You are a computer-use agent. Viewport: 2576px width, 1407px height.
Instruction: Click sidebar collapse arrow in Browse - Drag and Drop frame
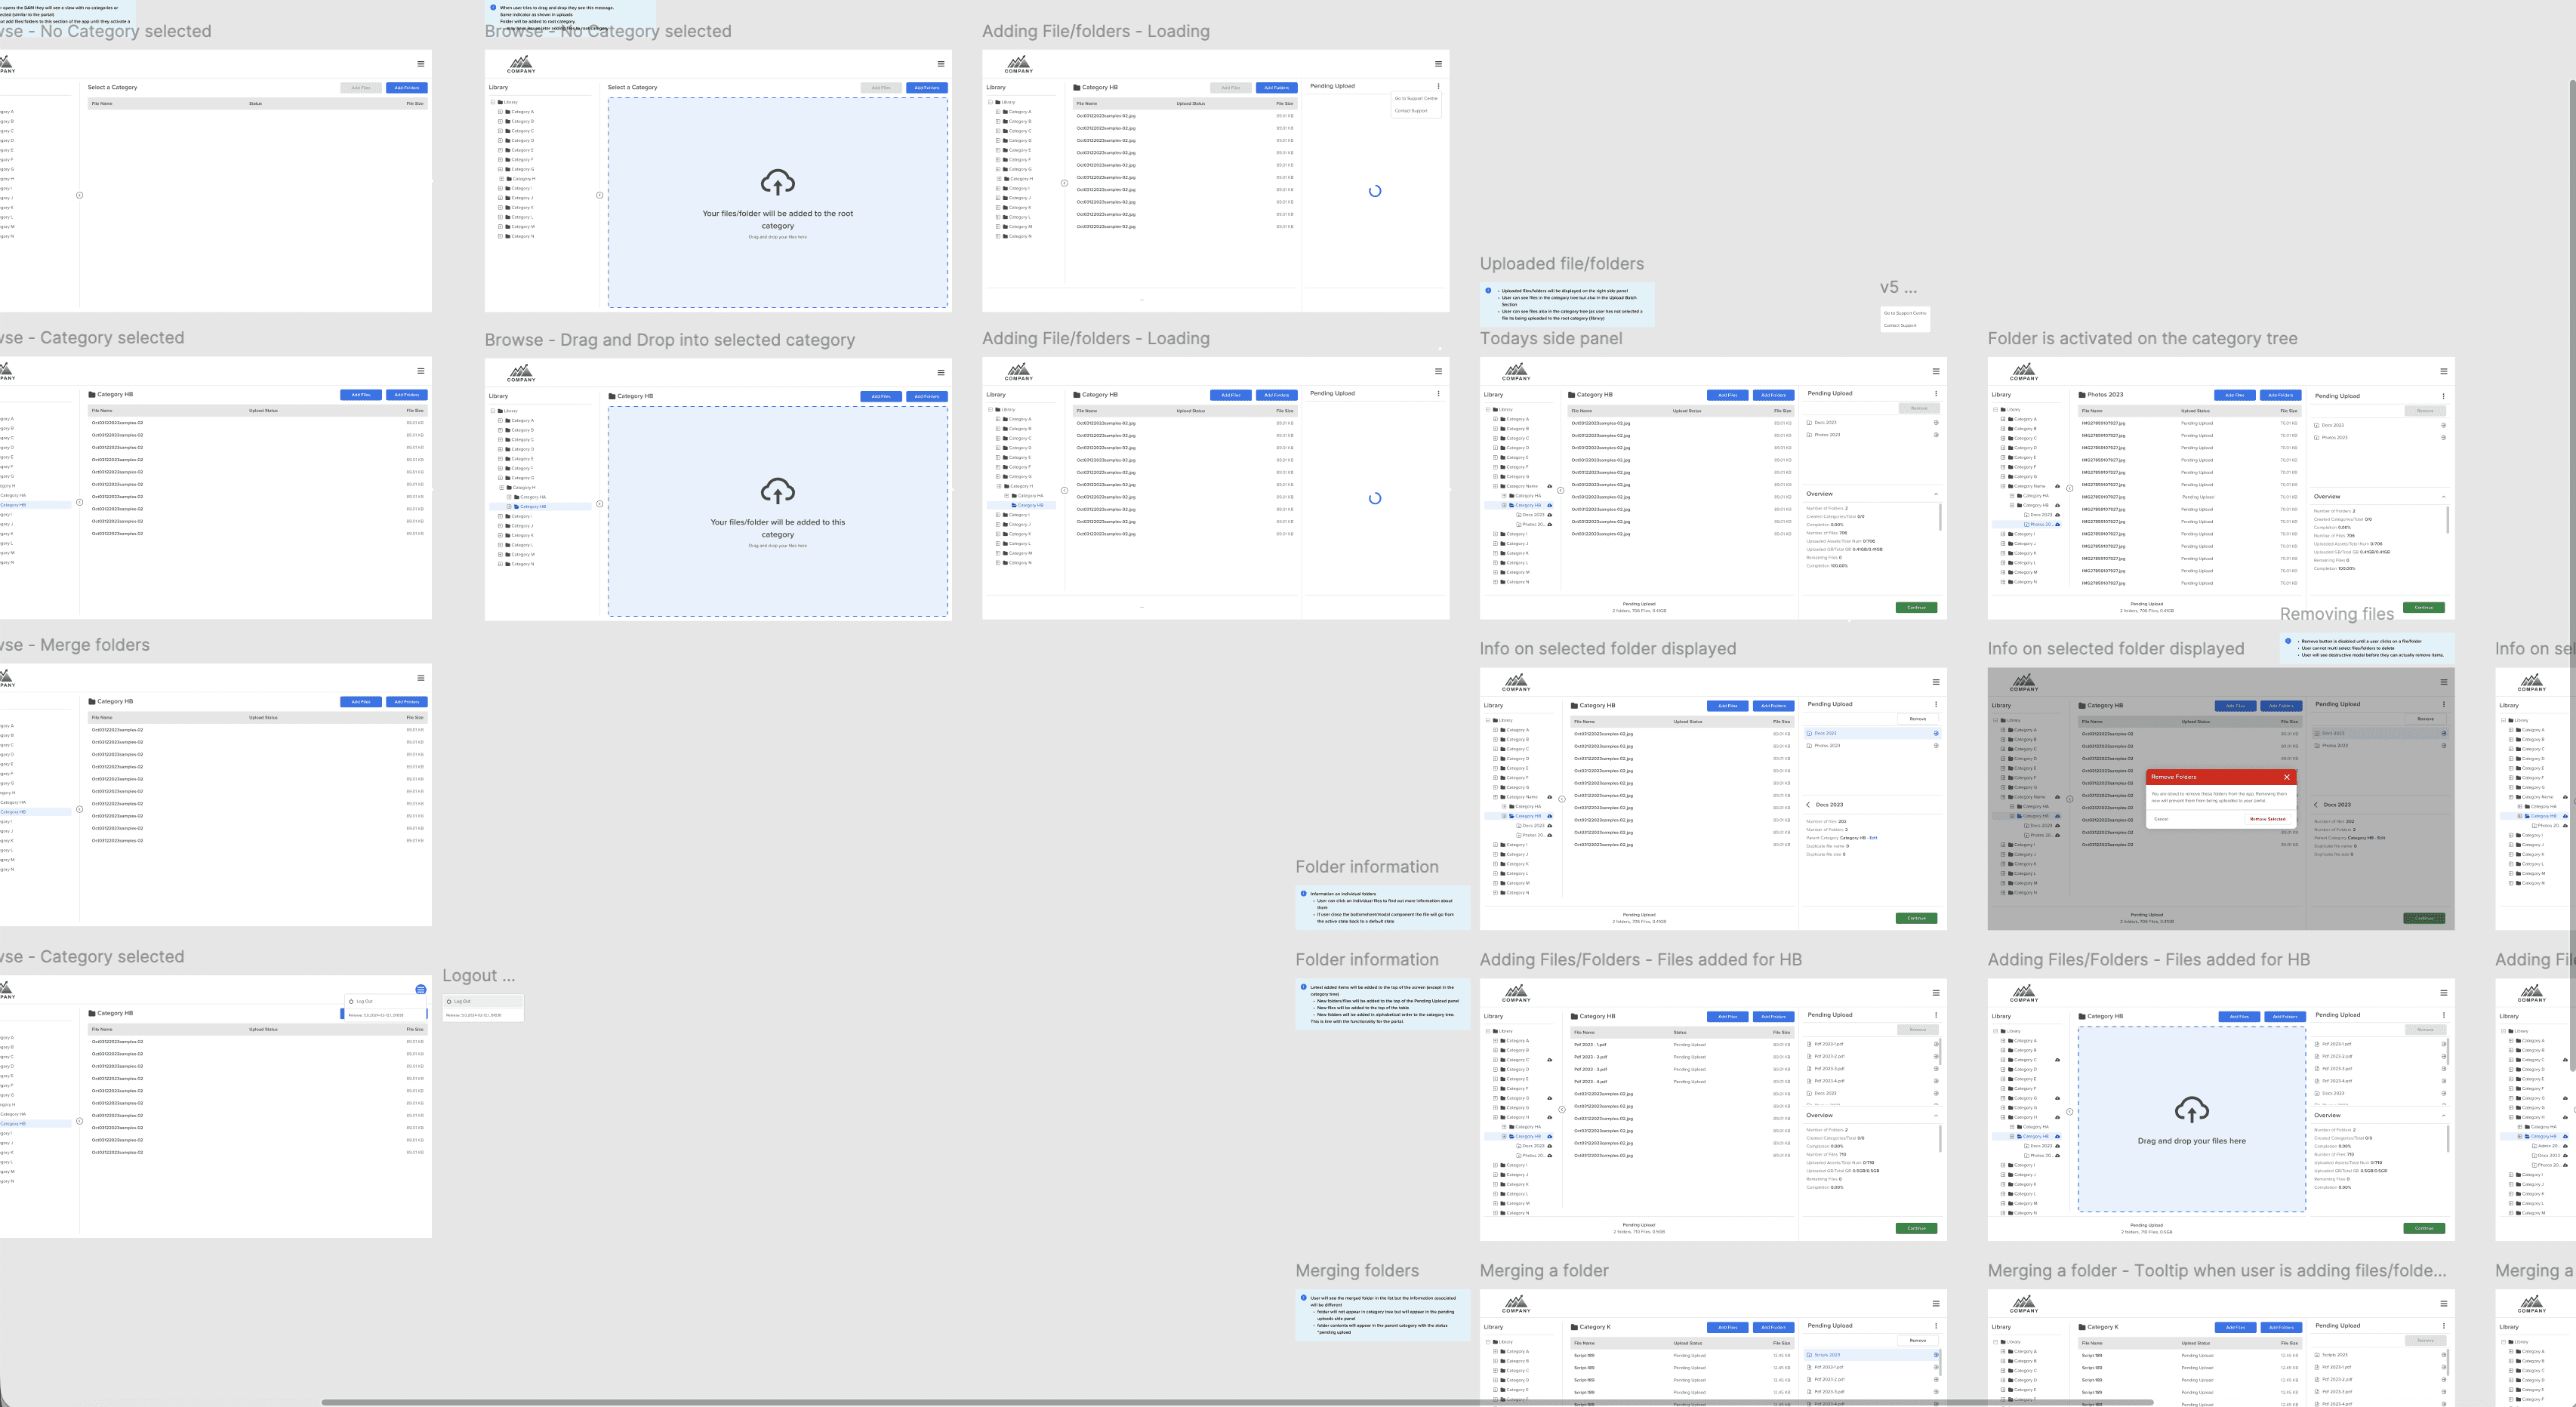point(600,504)
